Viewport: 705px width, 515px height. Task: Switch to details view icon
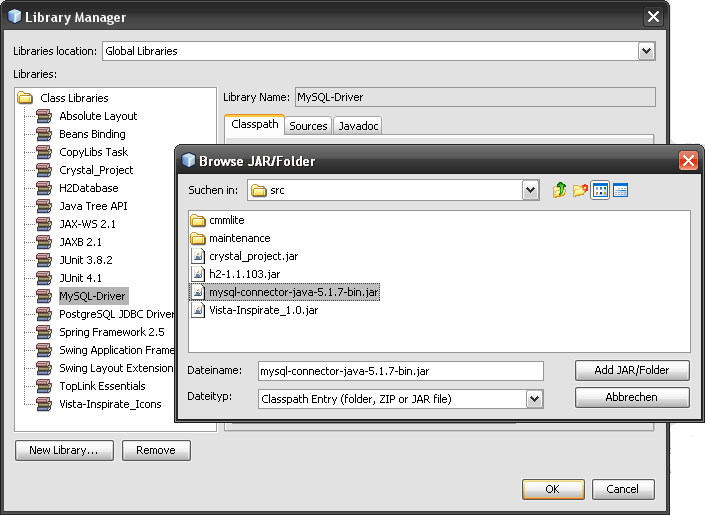pos(620,190)
